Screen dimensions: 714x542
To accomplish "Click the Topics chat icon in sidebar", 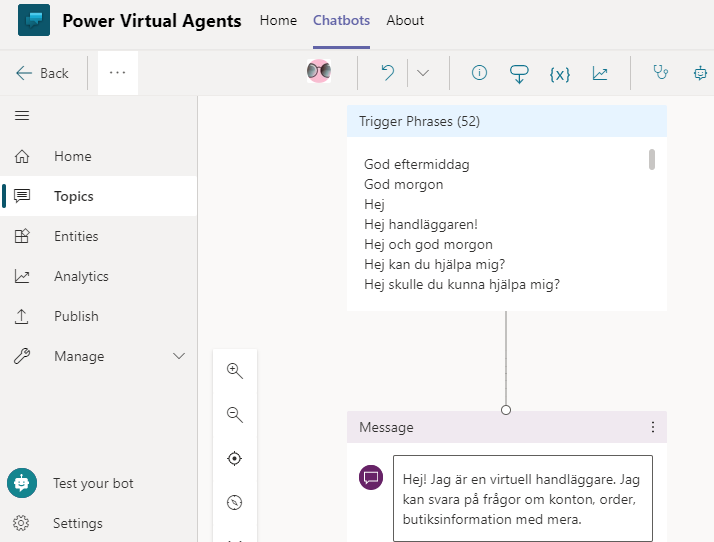I will click(22, 196).
